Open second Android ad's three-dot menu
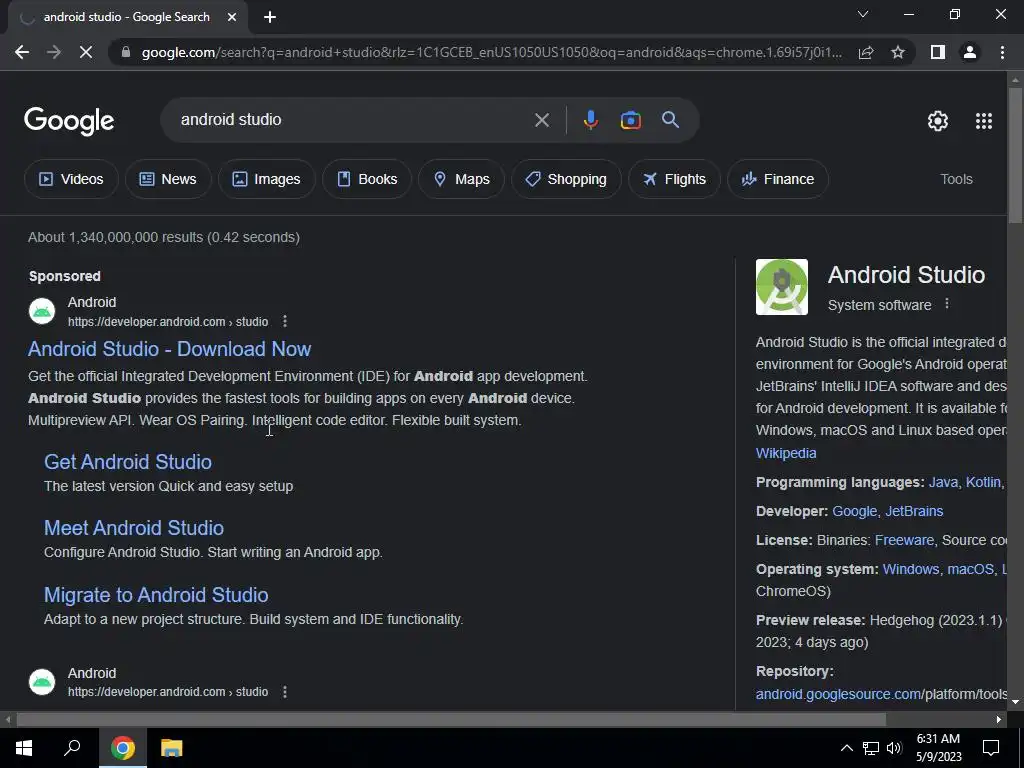The width and height of the screenshot is (1024, 768). pyautogui.click(x=285, y=692)
